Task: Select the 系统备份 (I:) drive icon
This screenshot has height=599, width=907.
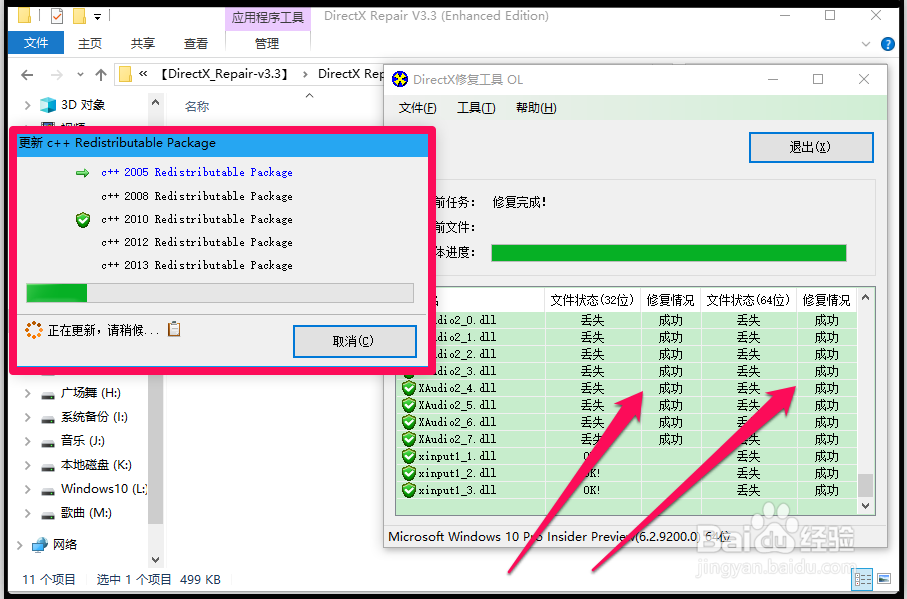Action: [48, 419]
